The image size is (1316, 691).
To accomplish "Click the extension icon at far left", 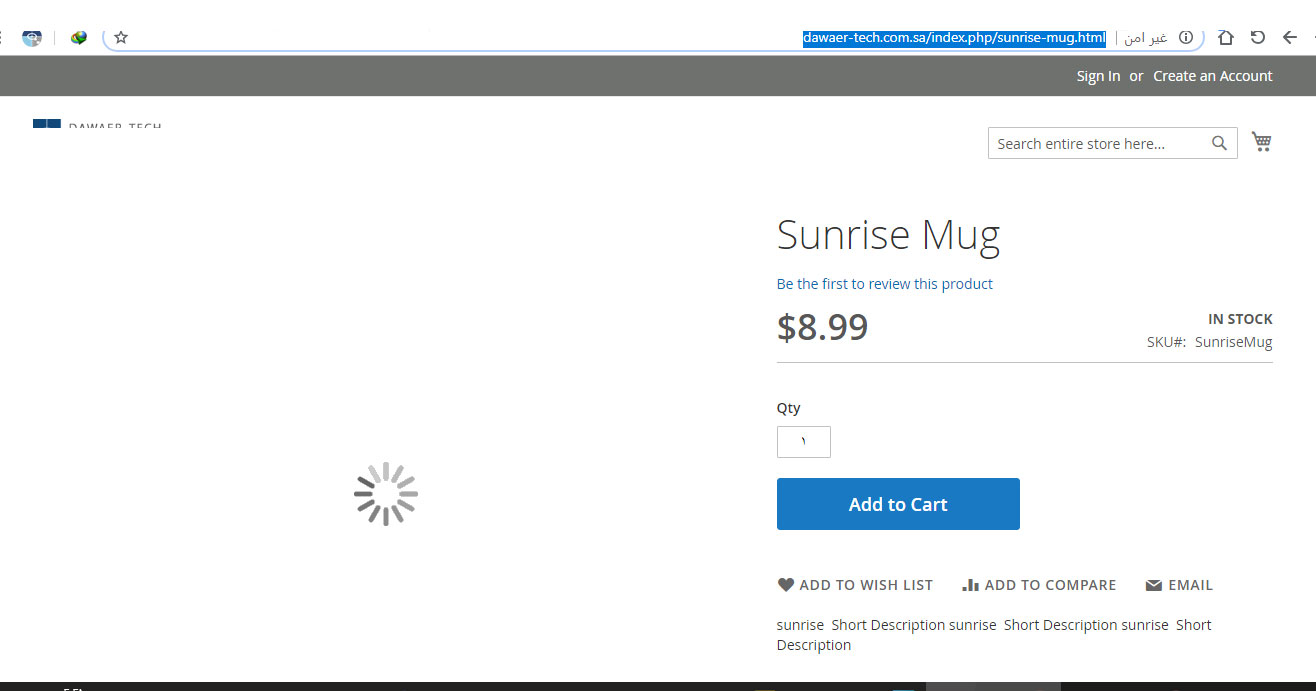I will click(x=32, y=38).
